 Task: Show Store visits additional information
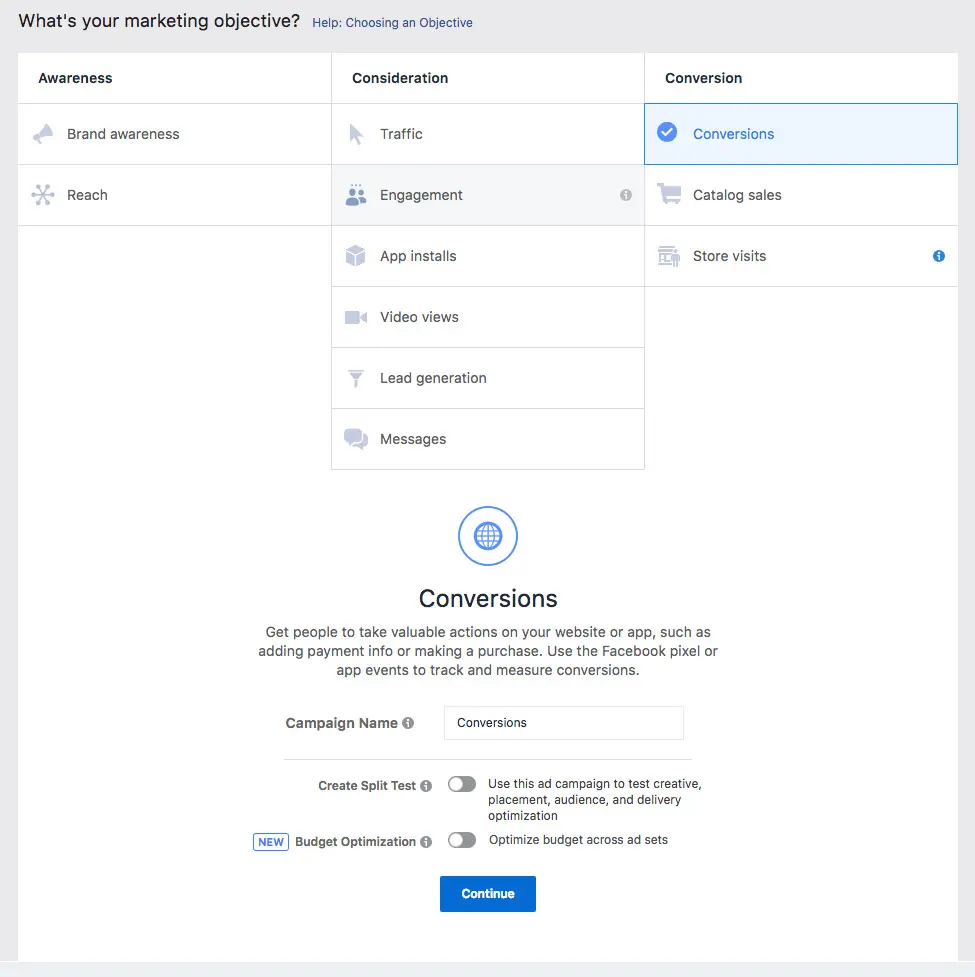click(938, 256)
